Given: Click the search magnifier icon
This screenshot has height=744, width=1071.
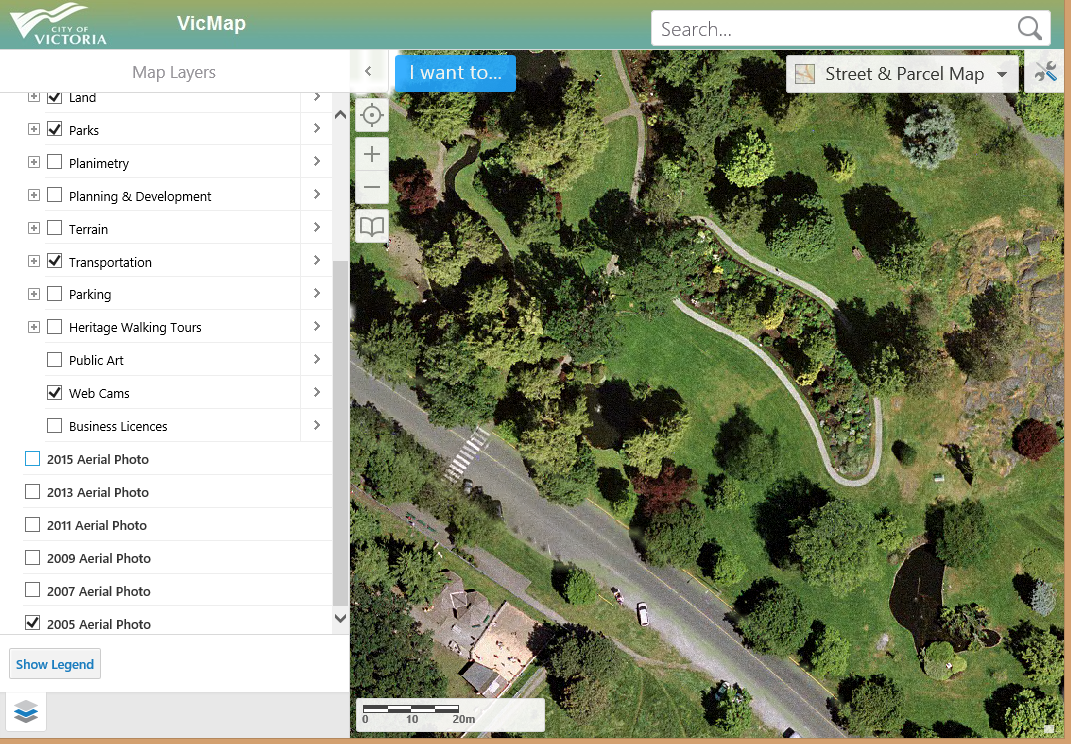Looking at the screenshot, I should click(1029, 29).
